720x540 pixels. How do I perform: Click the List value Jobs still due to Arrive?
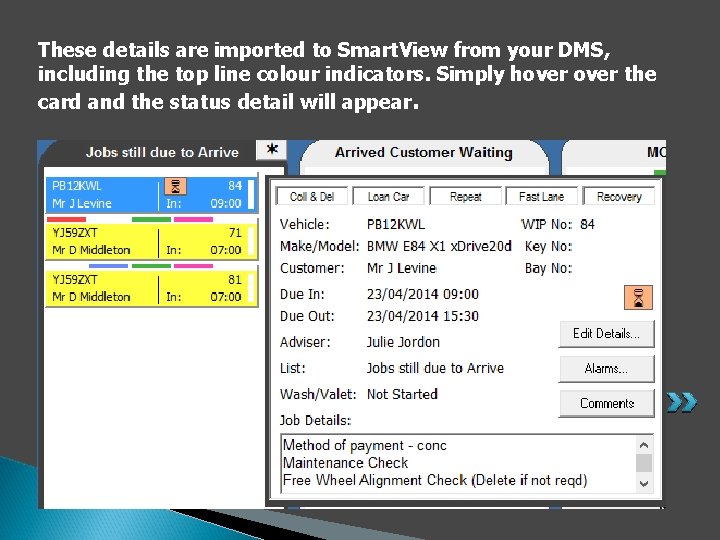point(435,368)
